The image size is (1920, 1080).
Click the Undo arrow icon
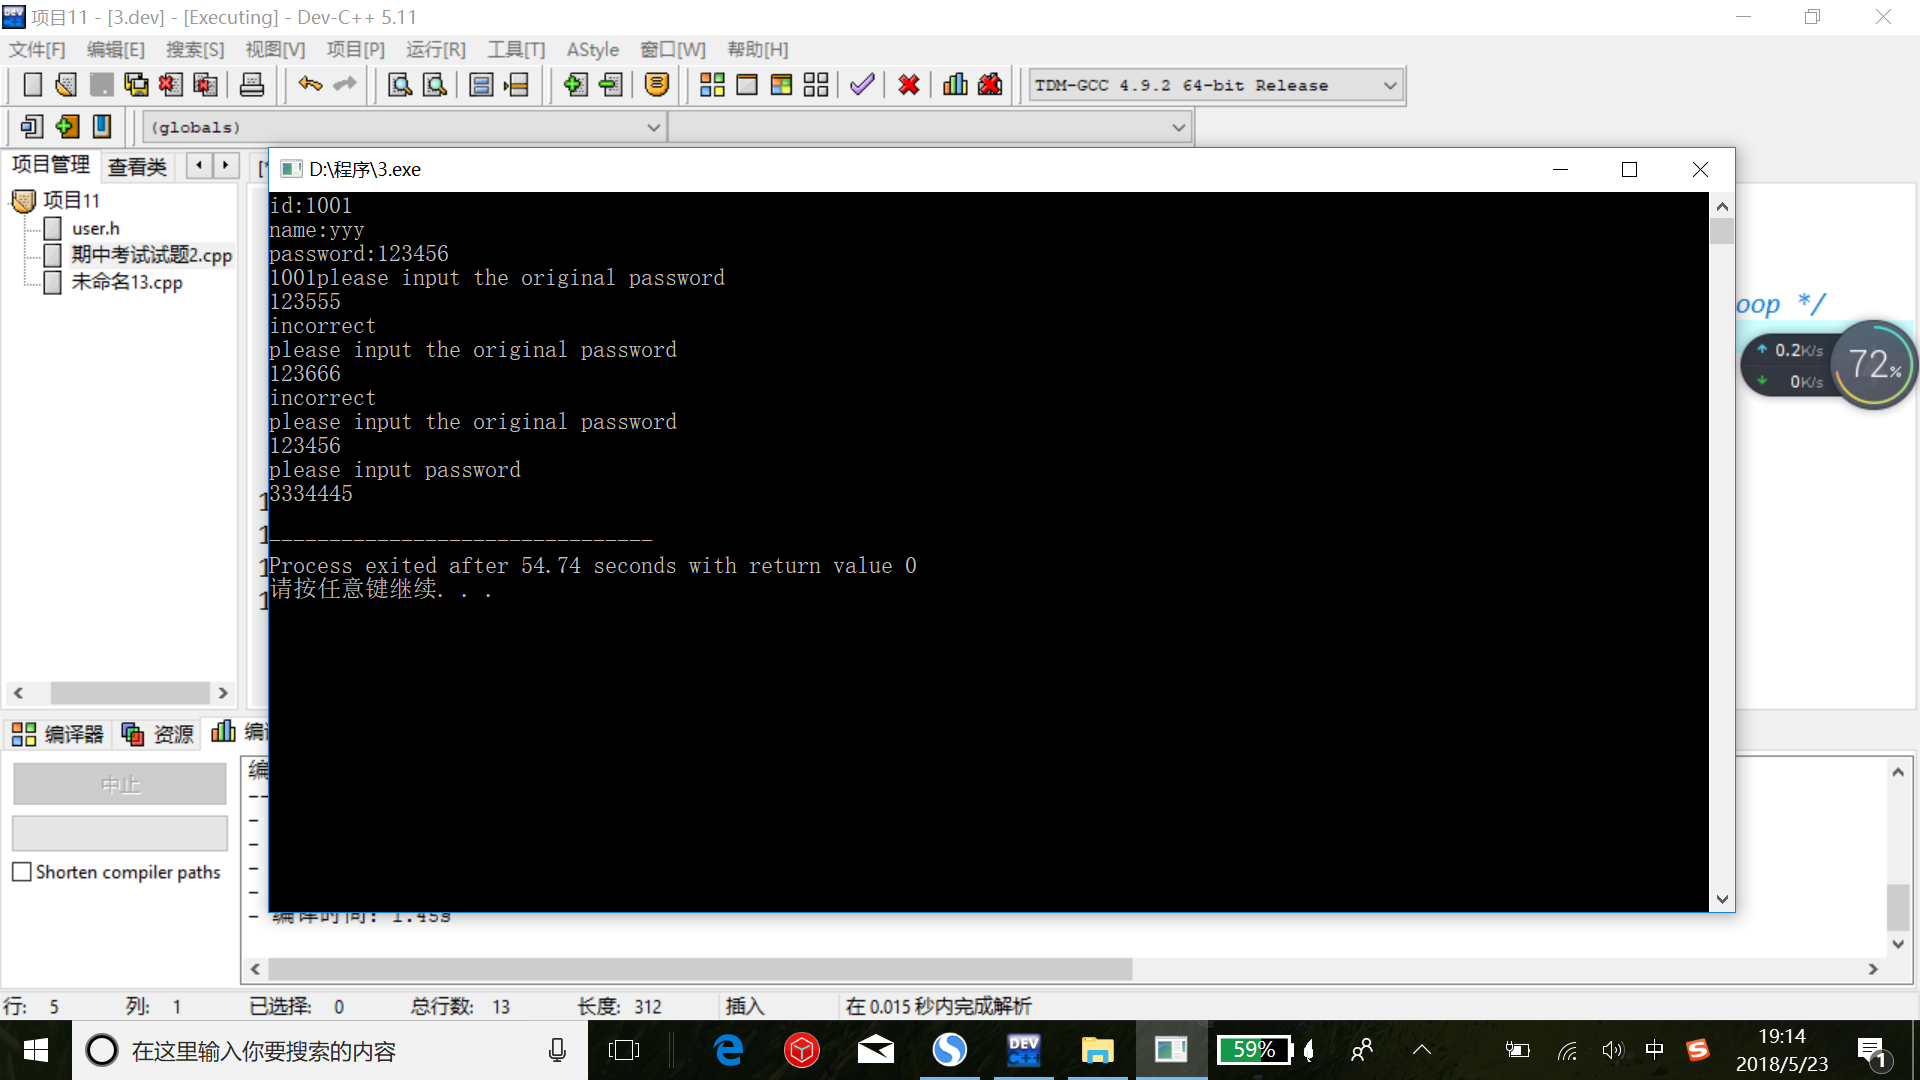click(310, 85)
